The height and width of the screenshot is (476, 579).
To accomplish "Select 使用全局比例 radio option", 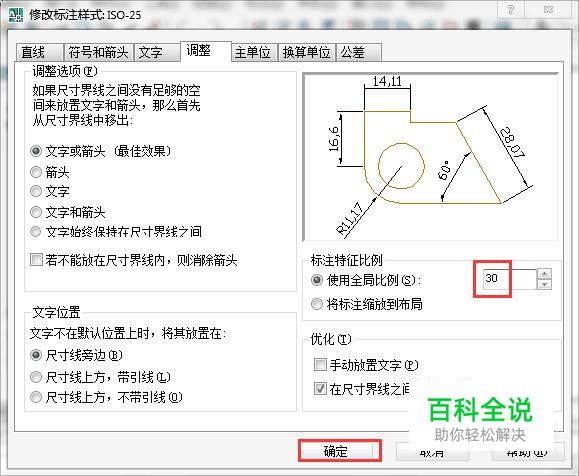I will point(317,280).
